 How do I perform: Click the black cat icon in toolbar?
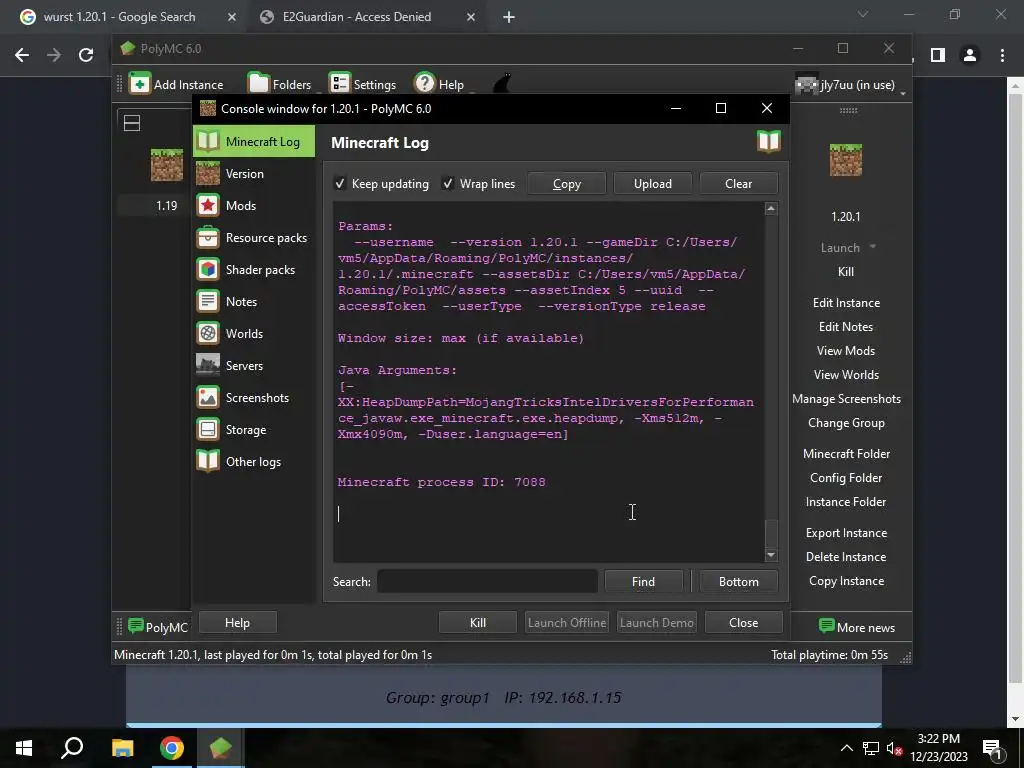[x=502, y=84]
